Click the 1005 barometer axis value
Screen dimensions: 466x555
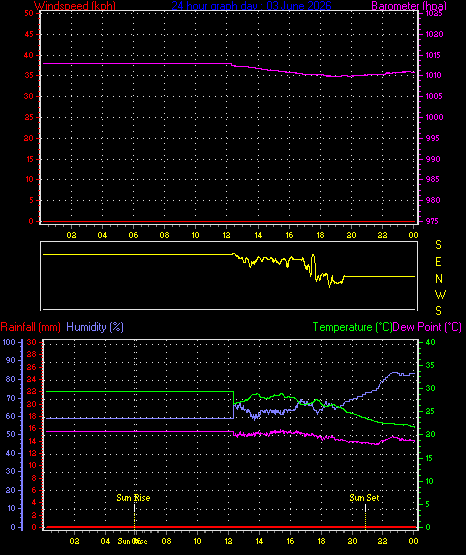(434, 96)
